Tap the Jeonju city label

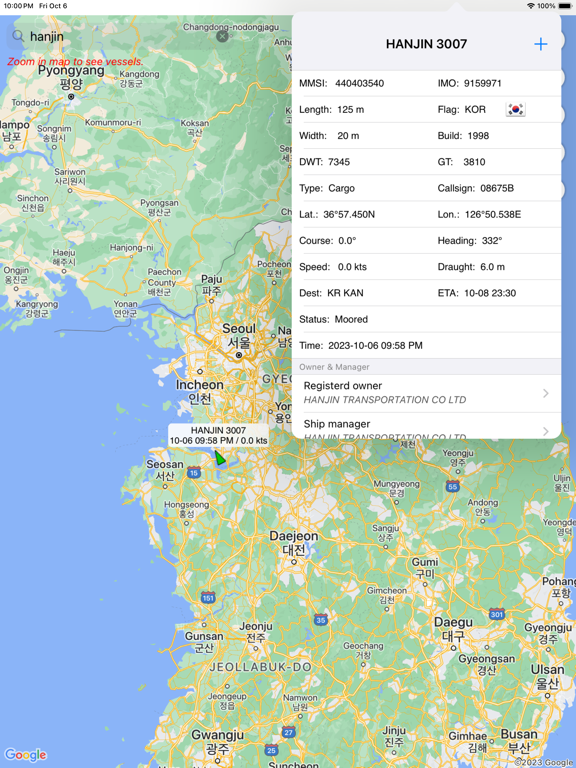[256, 632]
